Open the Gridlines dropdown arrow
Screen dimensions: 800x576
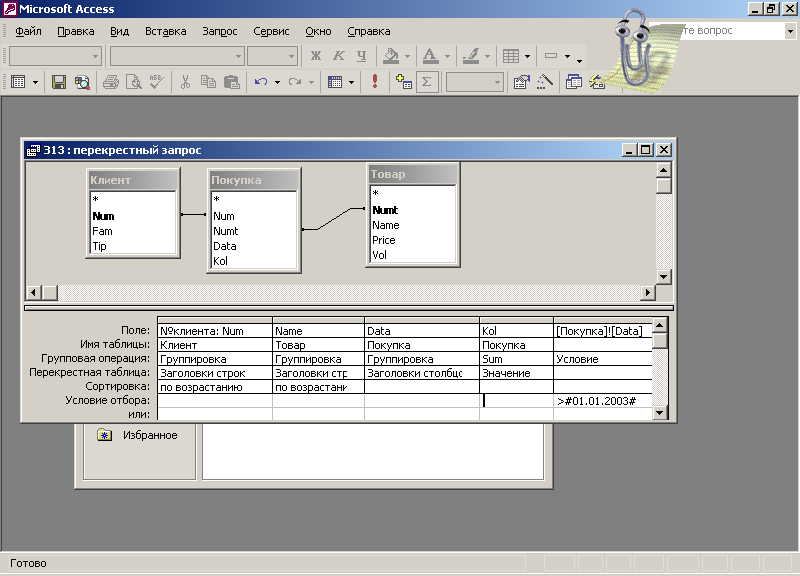528,57
